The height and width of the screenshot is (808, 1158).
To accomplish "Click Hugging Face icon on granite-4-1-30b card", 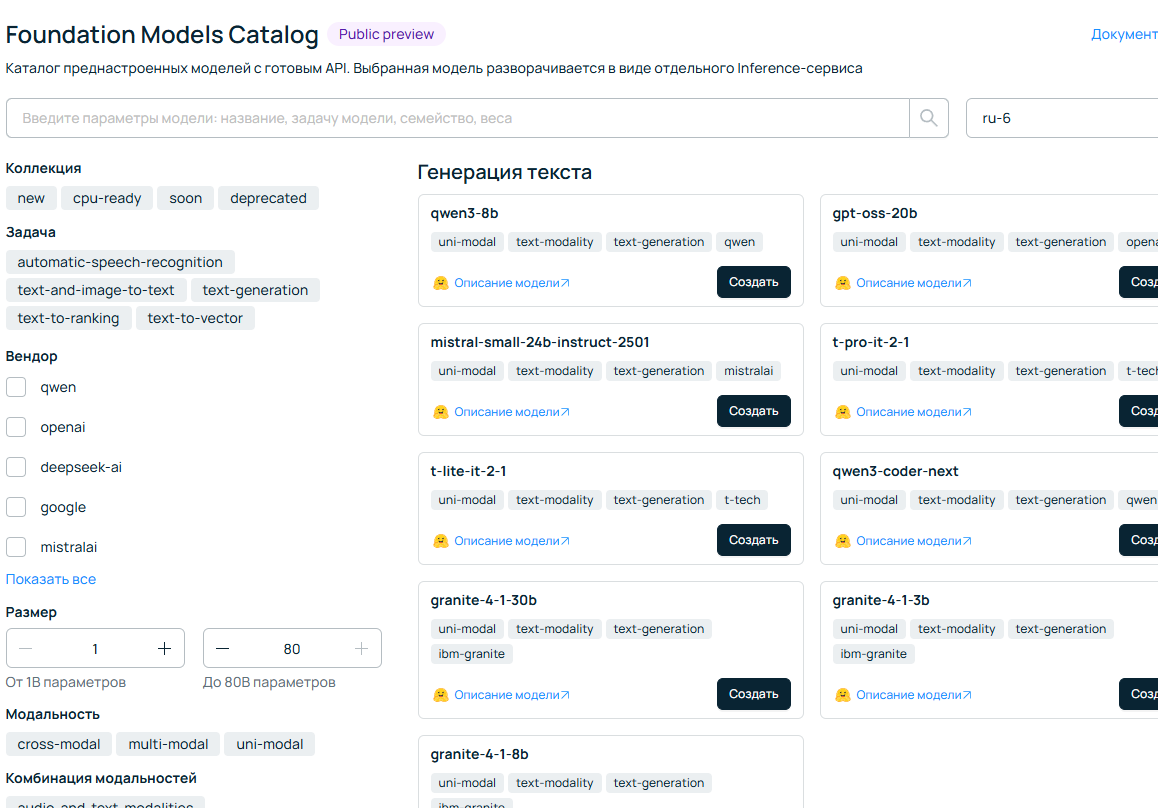I will click(x=441, y=695).
